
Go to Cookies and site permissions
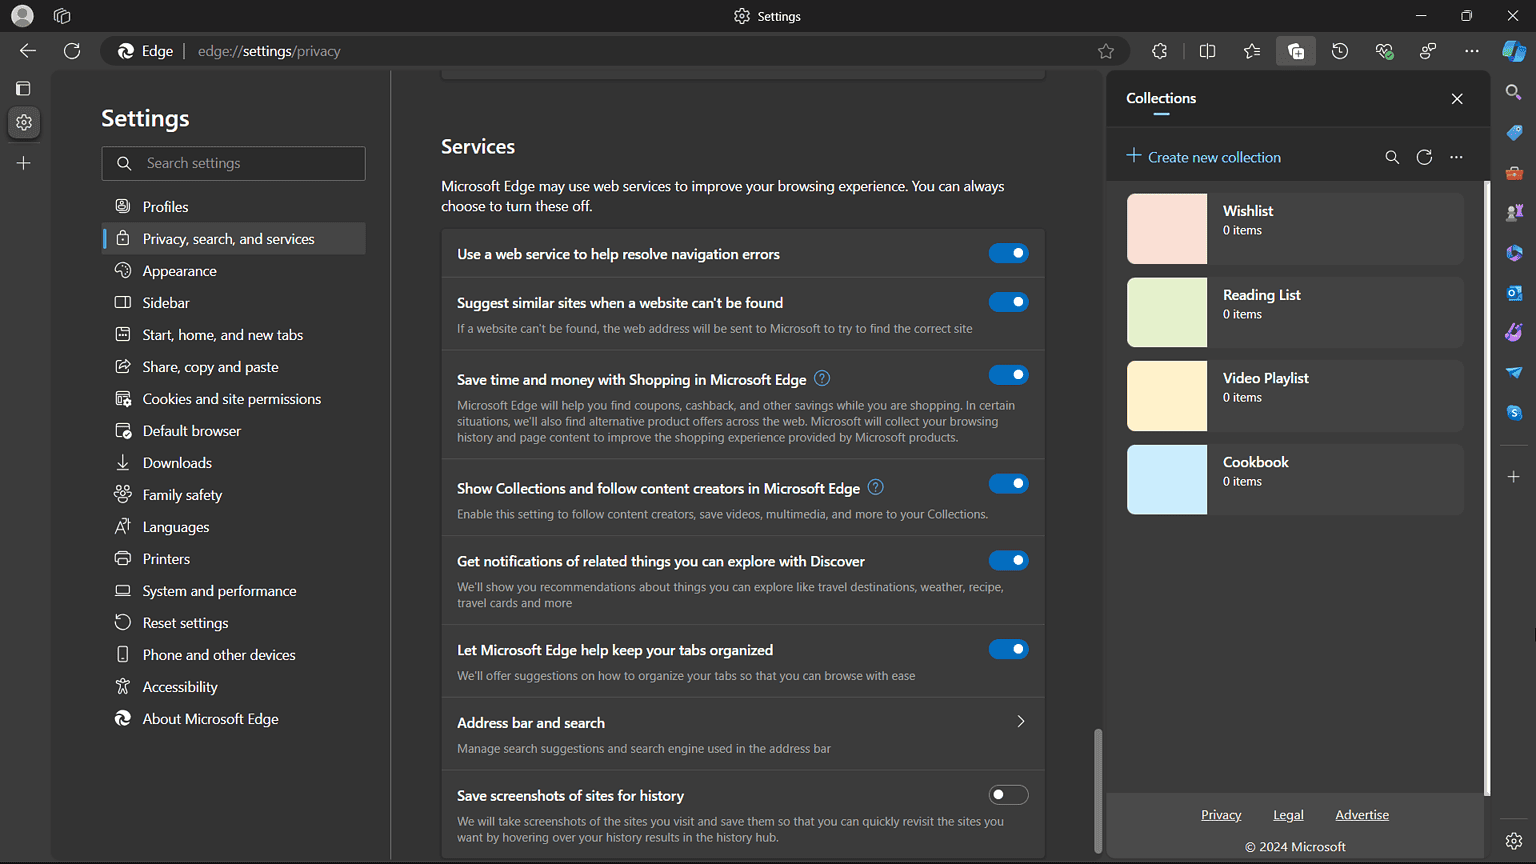(x=231, y=399)
